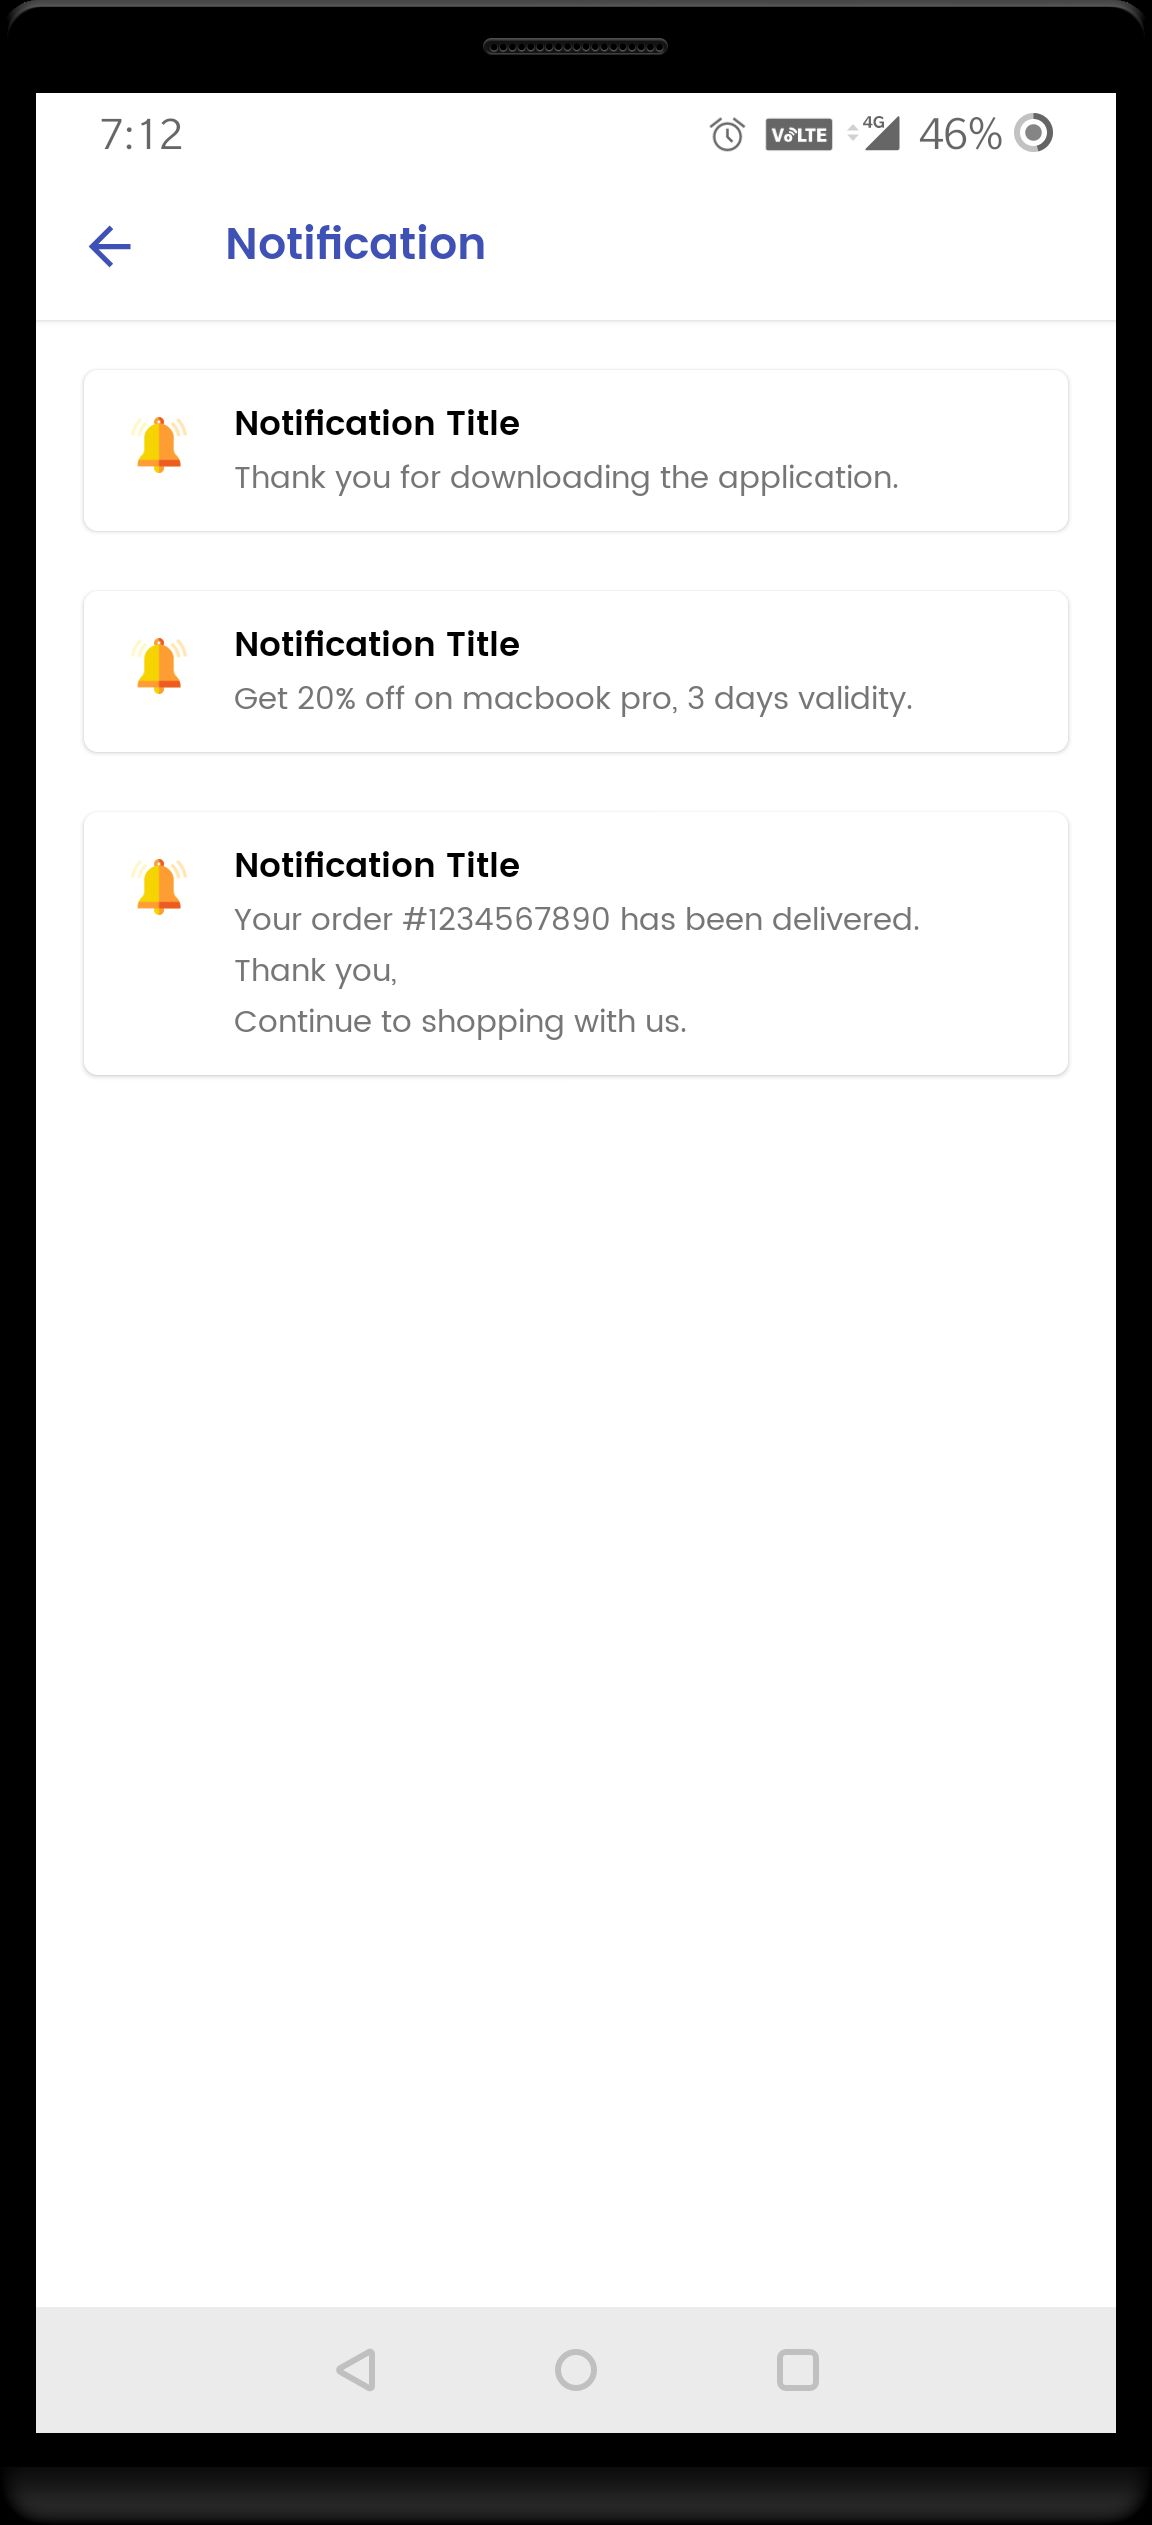1152x2525 pixels.
Task: Tap the battery ring icon
Action: point(1034,133)
